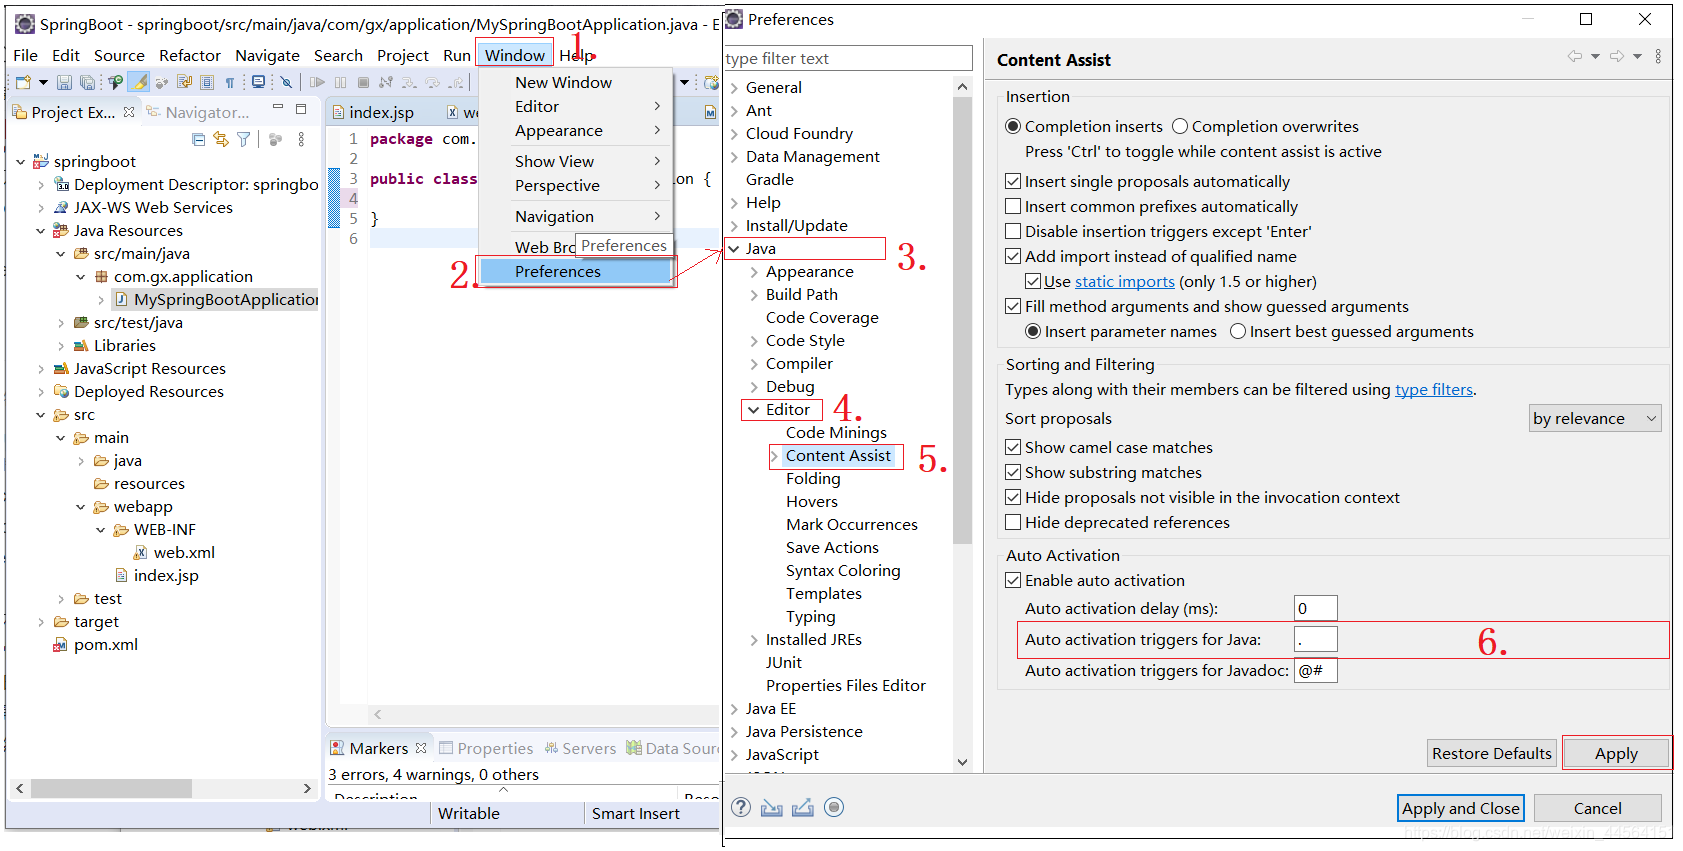
Task: Click Restore Defaults button
Action: coord(1492,753)
